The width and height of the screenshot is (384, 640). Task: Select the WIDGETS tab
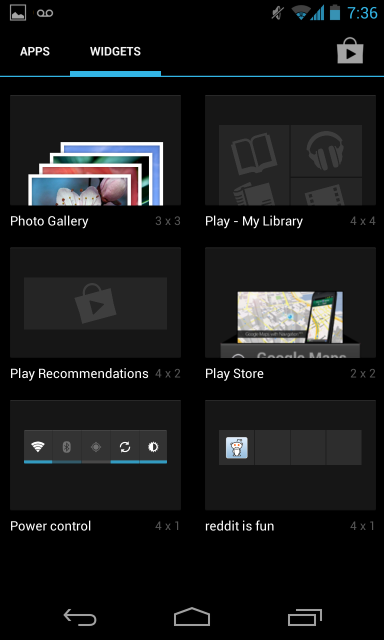(x=115, y=51)
